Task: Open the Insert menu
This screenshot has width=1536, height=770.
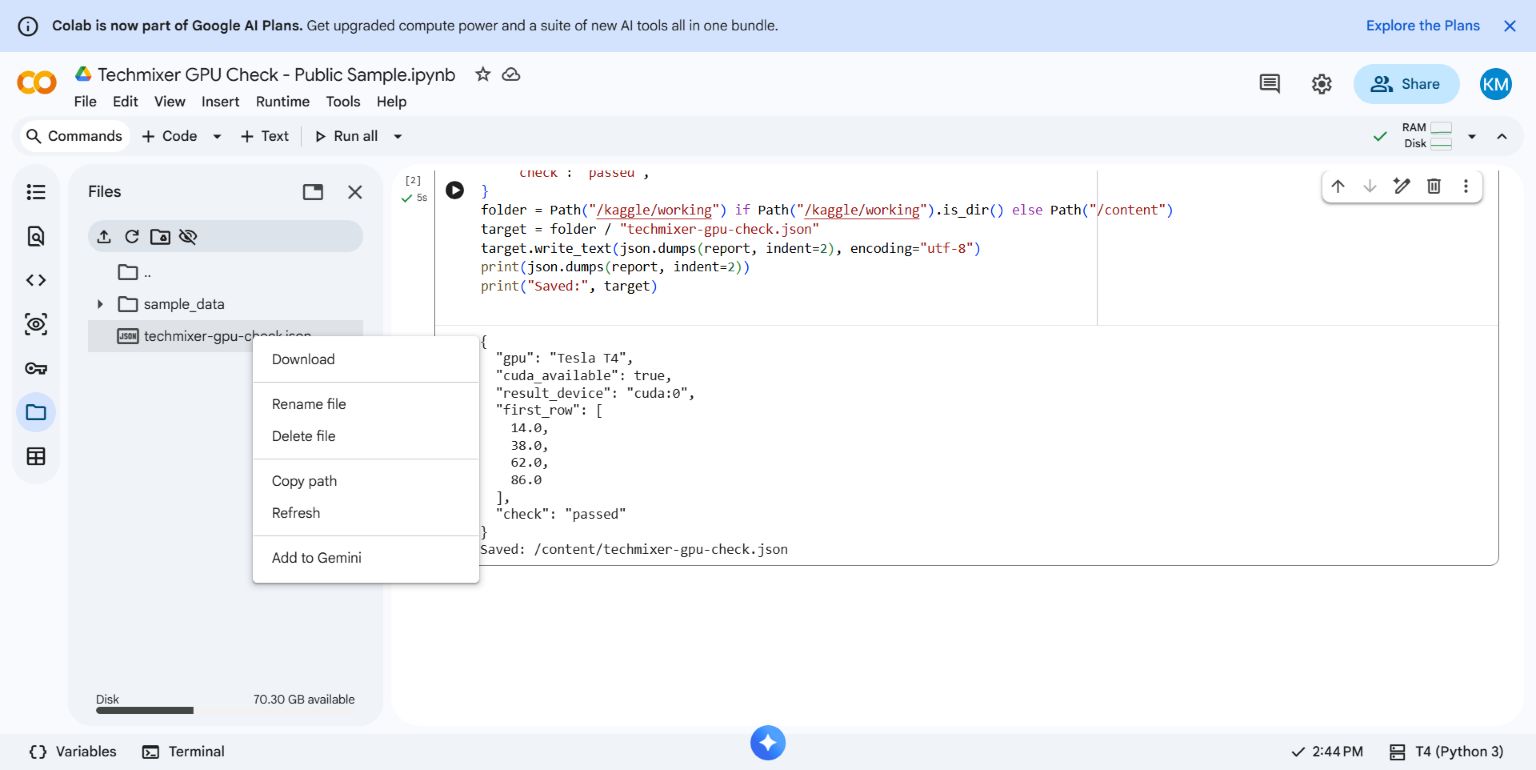Action: pos(220,101)
